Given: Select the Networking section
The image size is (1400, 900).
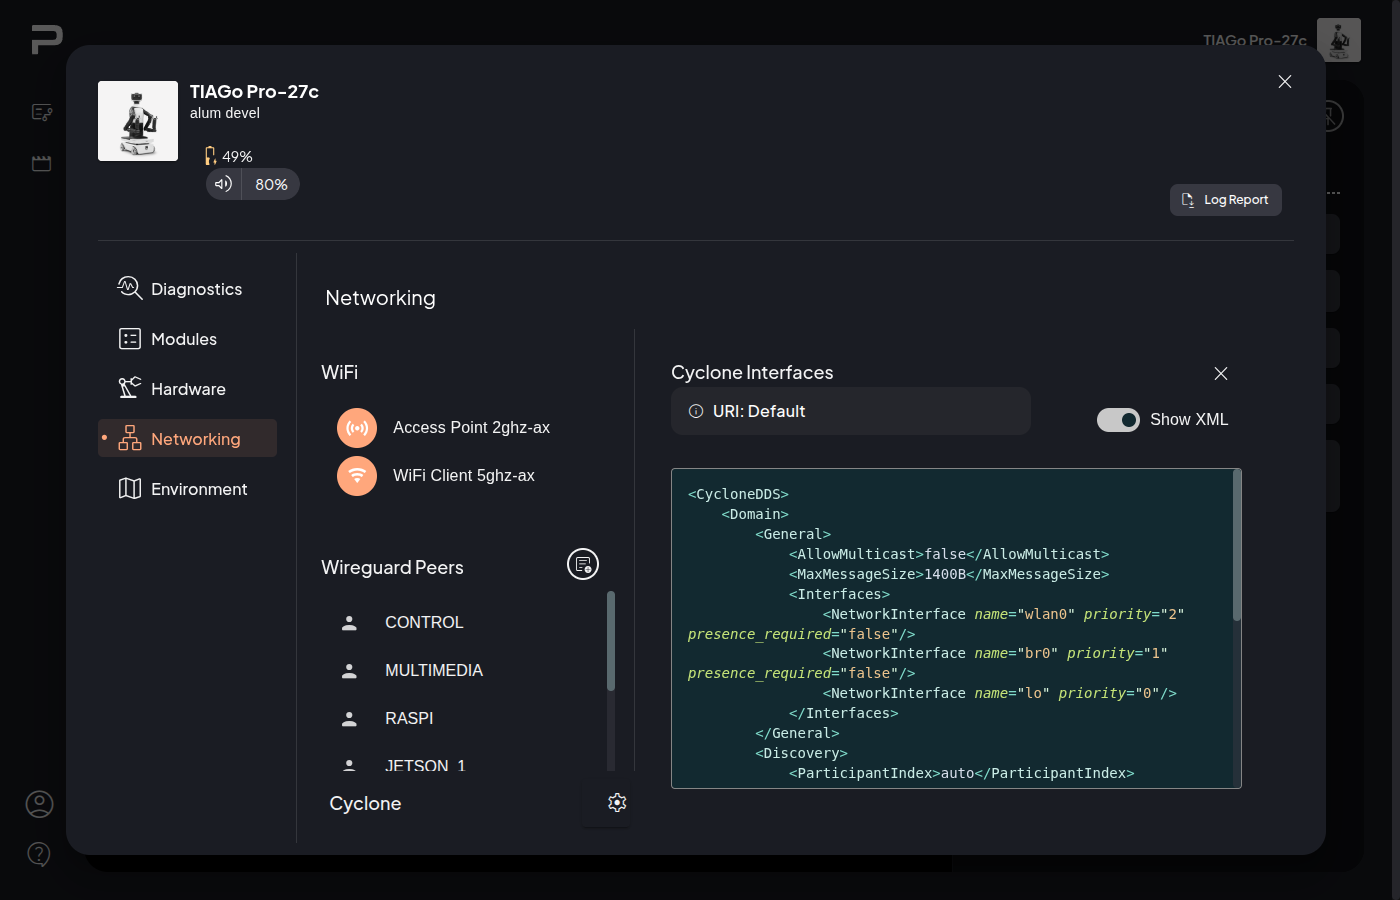Looking at the screenshot, I should tap(188, 438).
